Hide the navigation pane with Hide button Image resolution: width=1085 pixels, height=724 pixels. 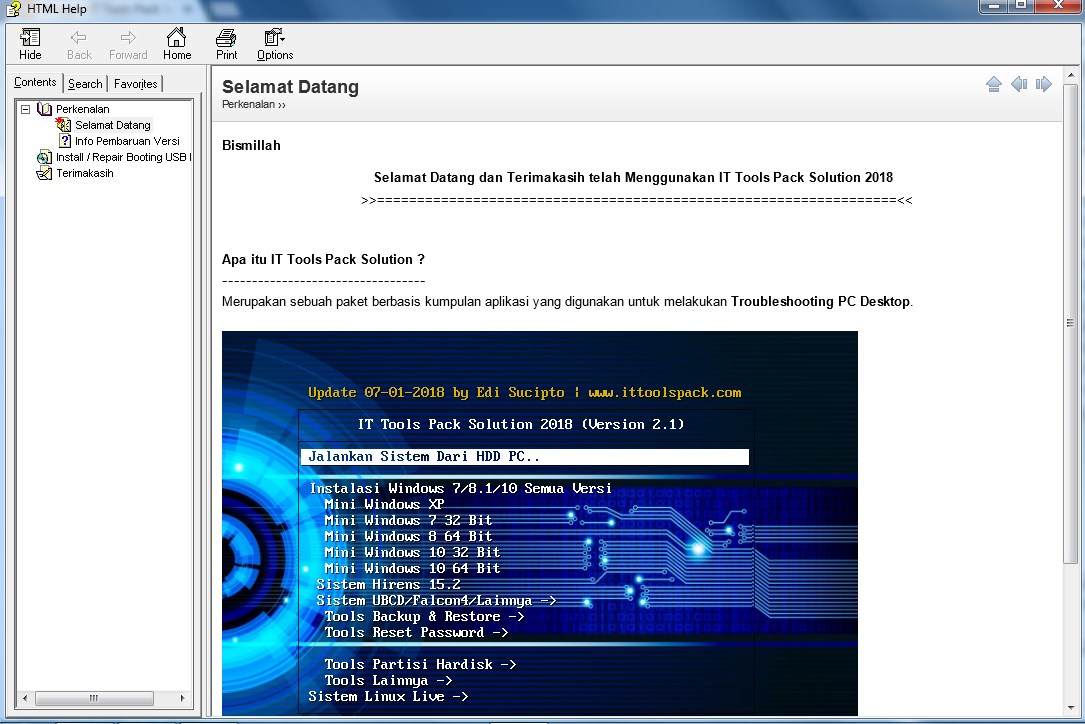pyautogui.click(x=30, y=44)
